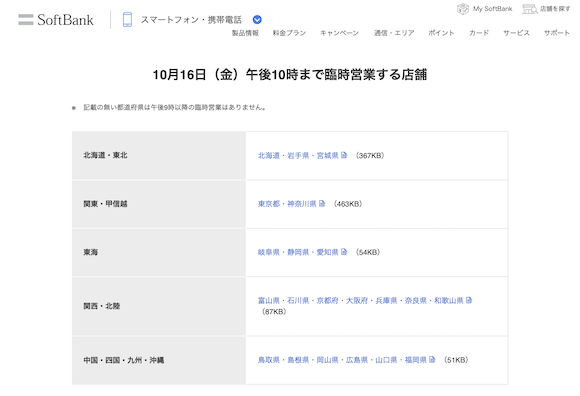Click the smartphone icon in header

pos(127,20)
